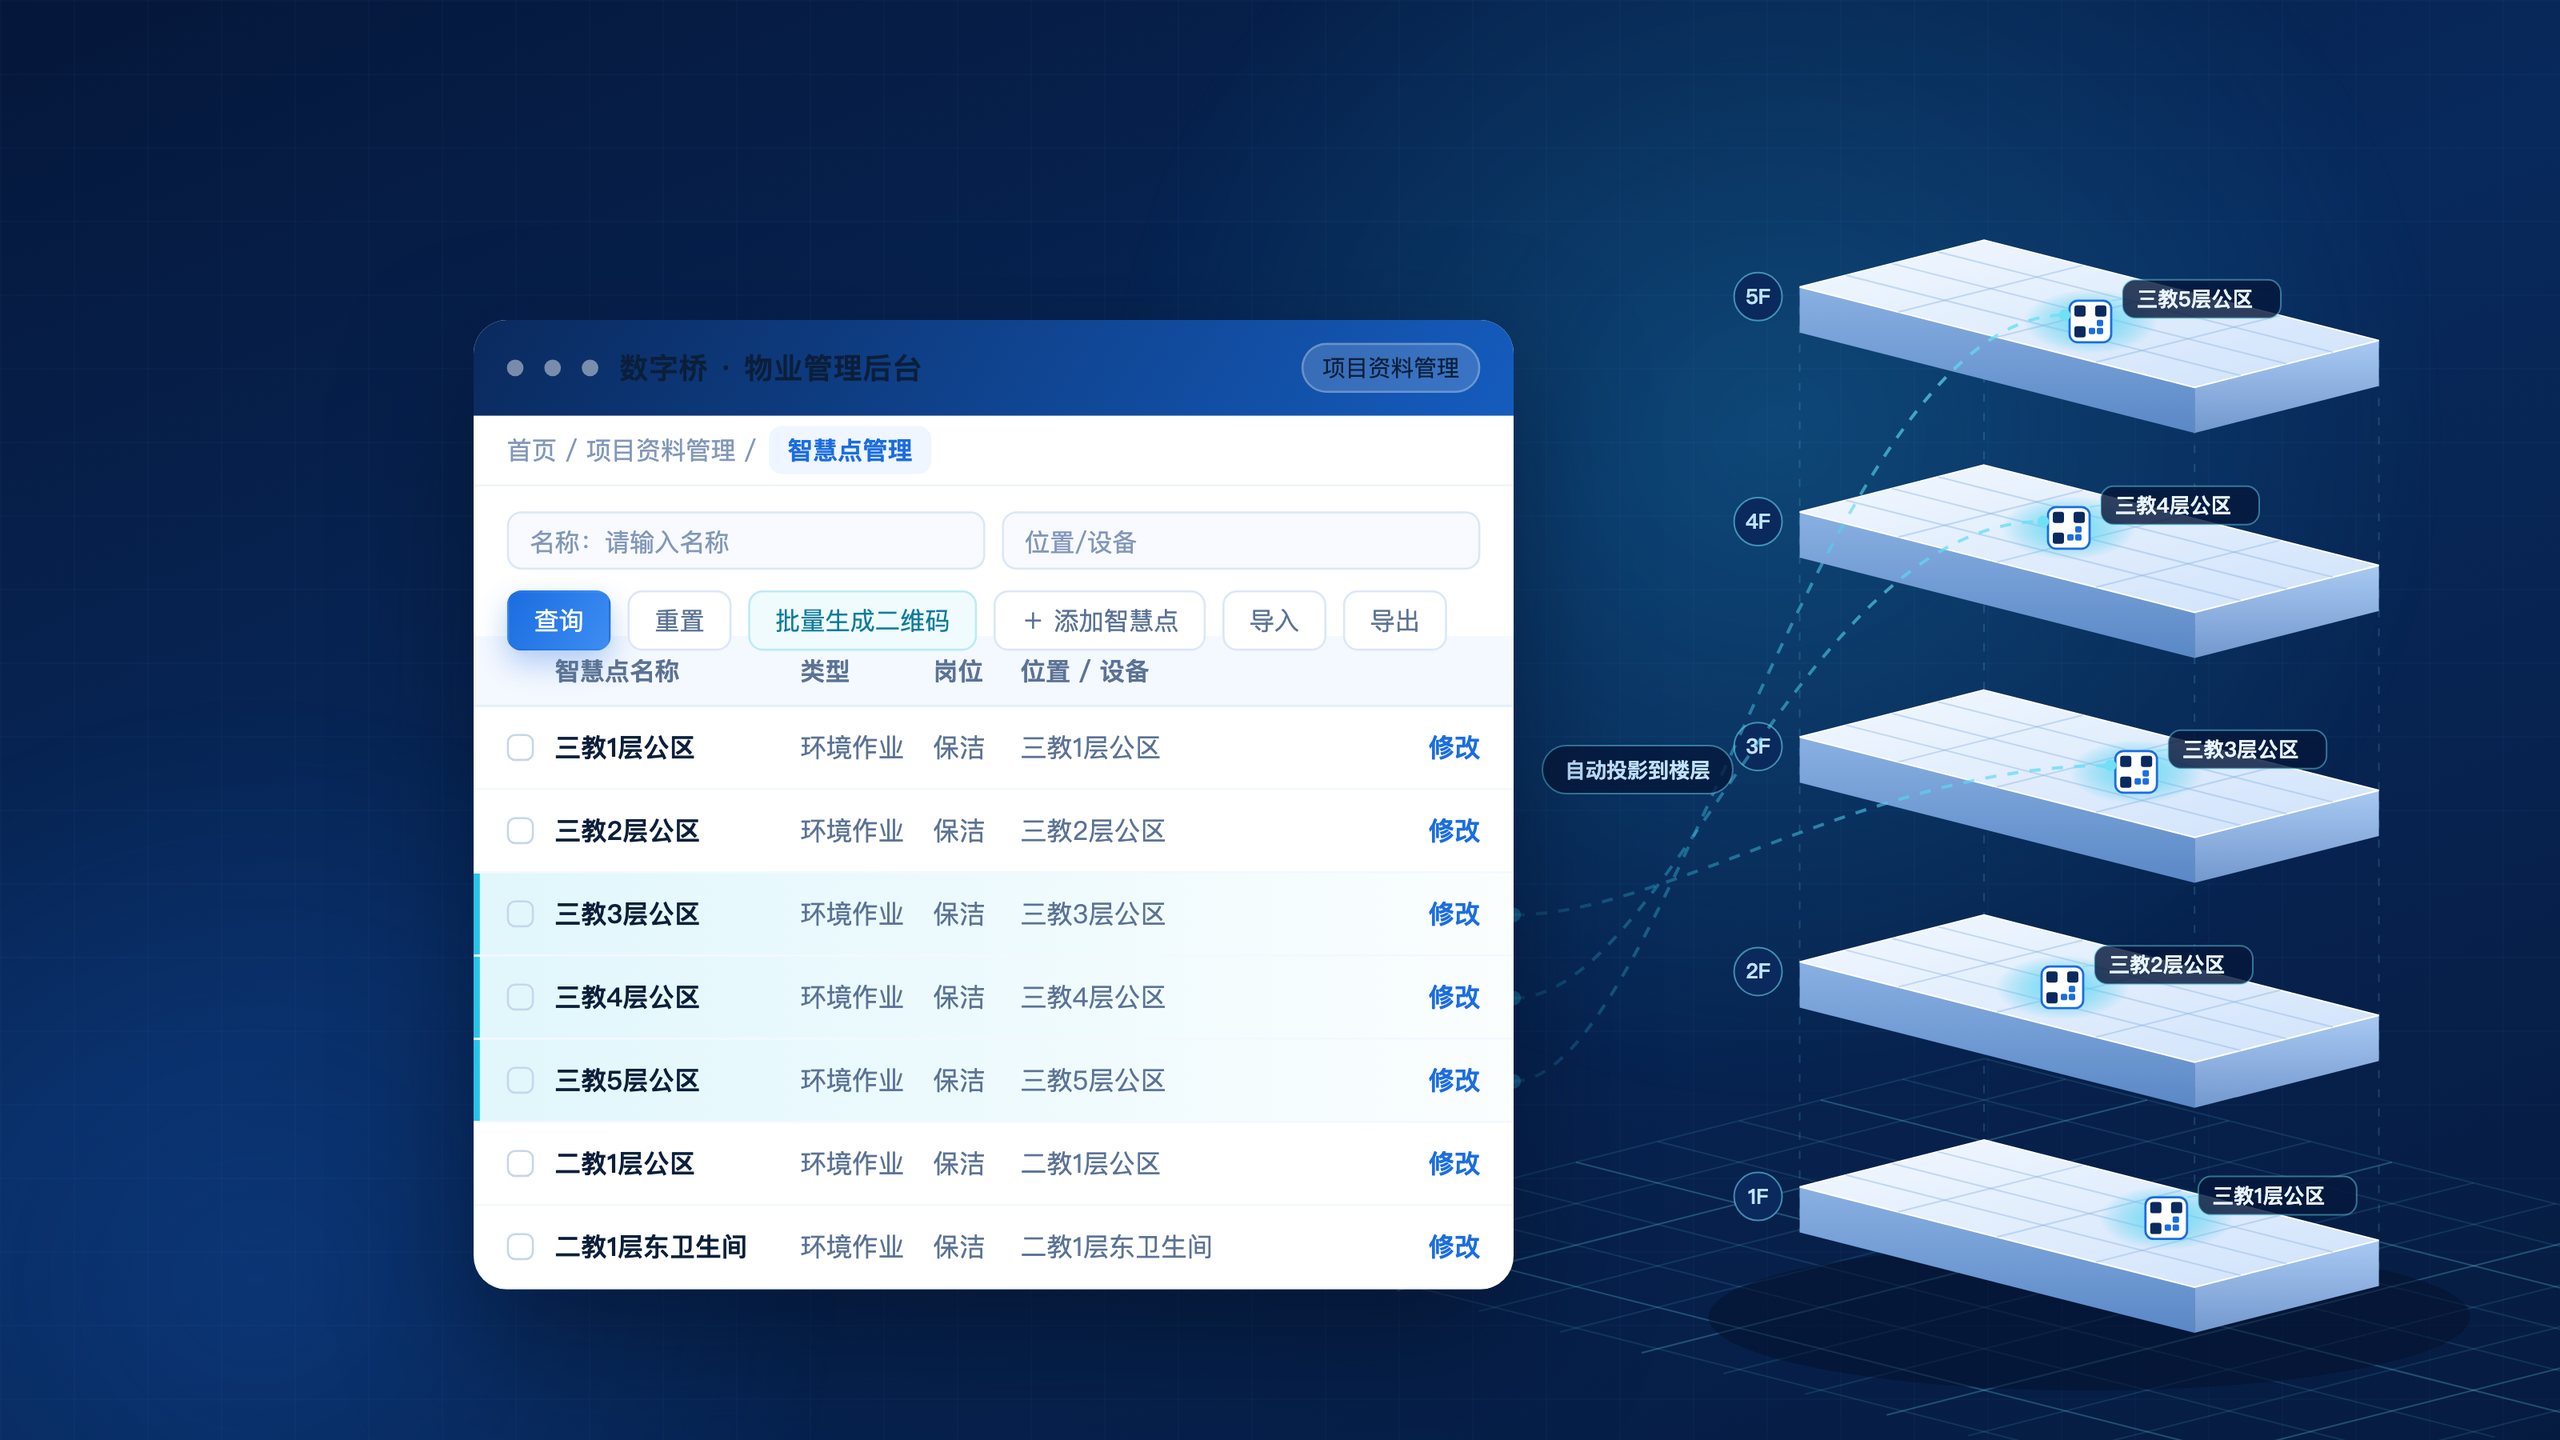Click the QR code icon on 3F floor
Viewport: 2560px width, 1440px height.
(x=2136, y=771)
